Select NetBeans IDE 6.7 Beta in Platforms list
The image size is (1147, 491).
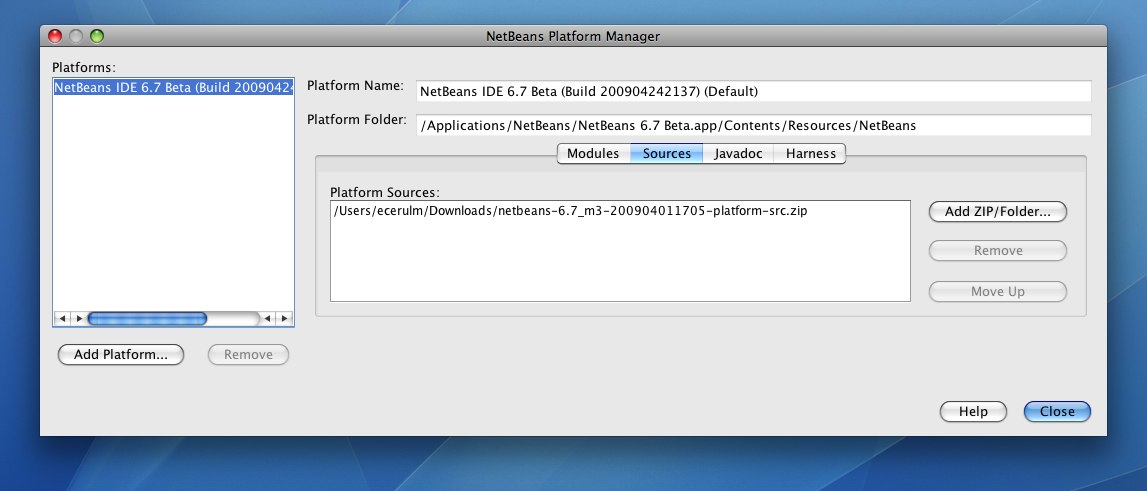pos(173,88)
